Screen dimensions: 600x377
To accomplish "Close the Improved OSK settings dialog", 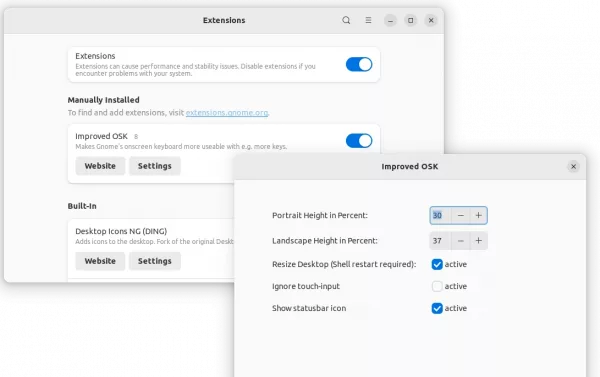I will coord(573,166).
